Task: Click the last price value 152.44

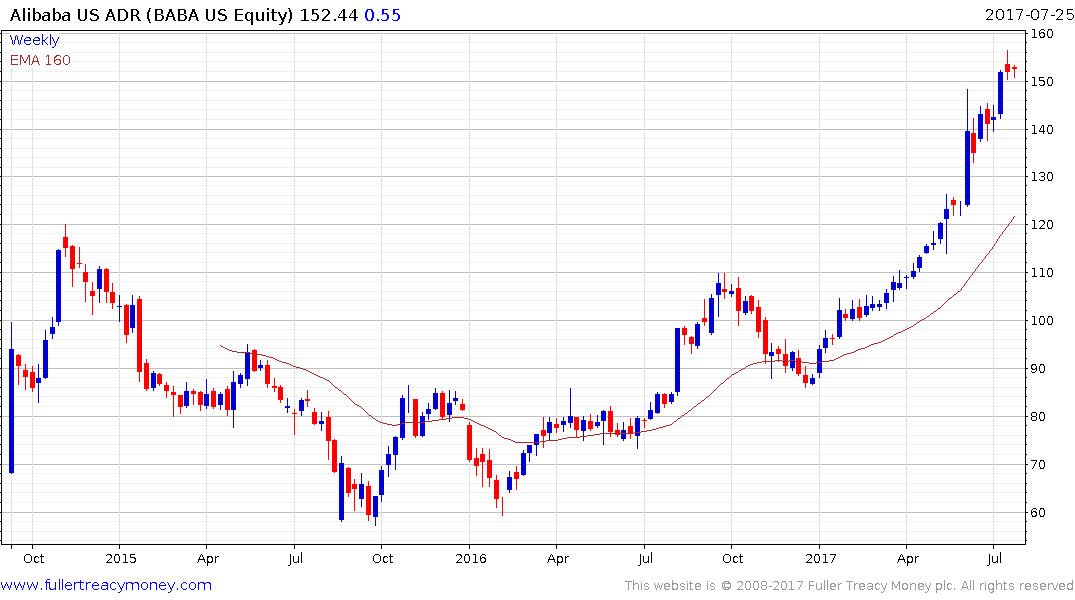Action: [328, 15]
